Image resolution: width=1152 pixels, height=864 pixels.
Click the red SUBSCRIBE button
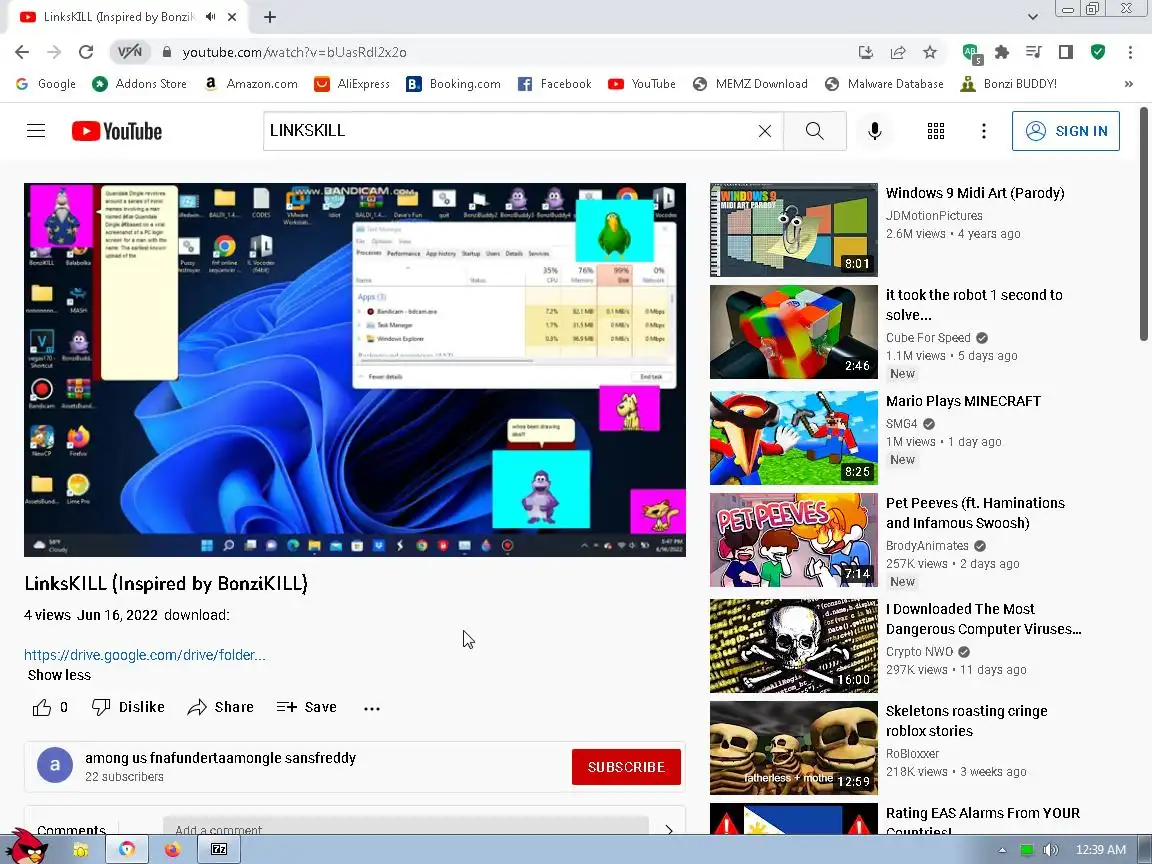626,767
